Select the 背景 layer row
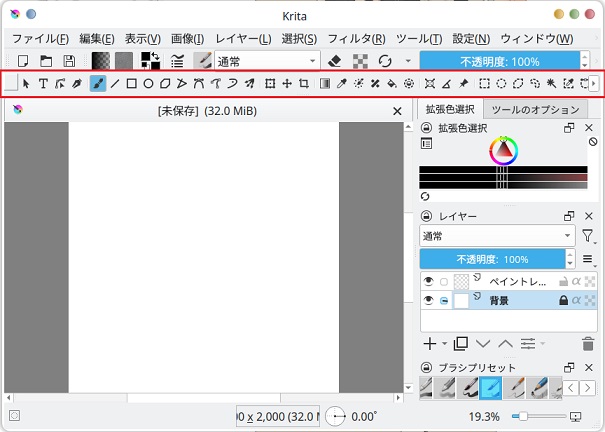This screenshot has width=605, height=432. pos(520,300)
